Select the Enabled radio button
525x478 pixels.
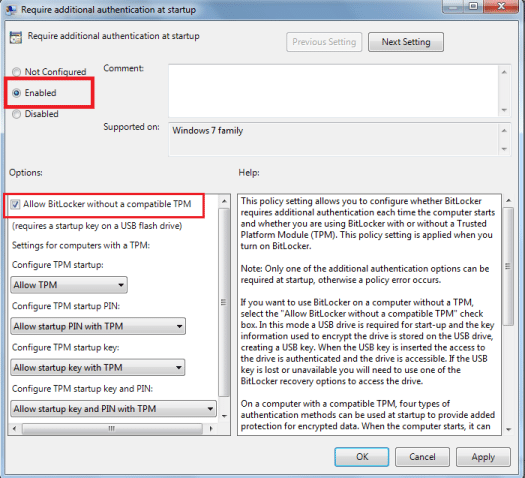coord(16,93)
